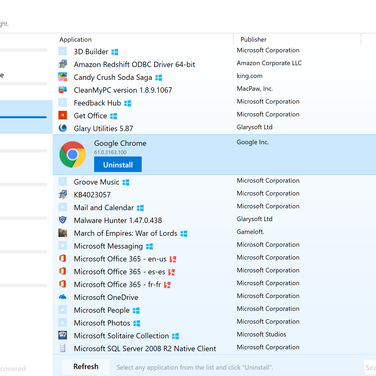Click the red flag beside Office 365 fr-fr
Screen dimensions: 376x376
[x=167, y=285]
